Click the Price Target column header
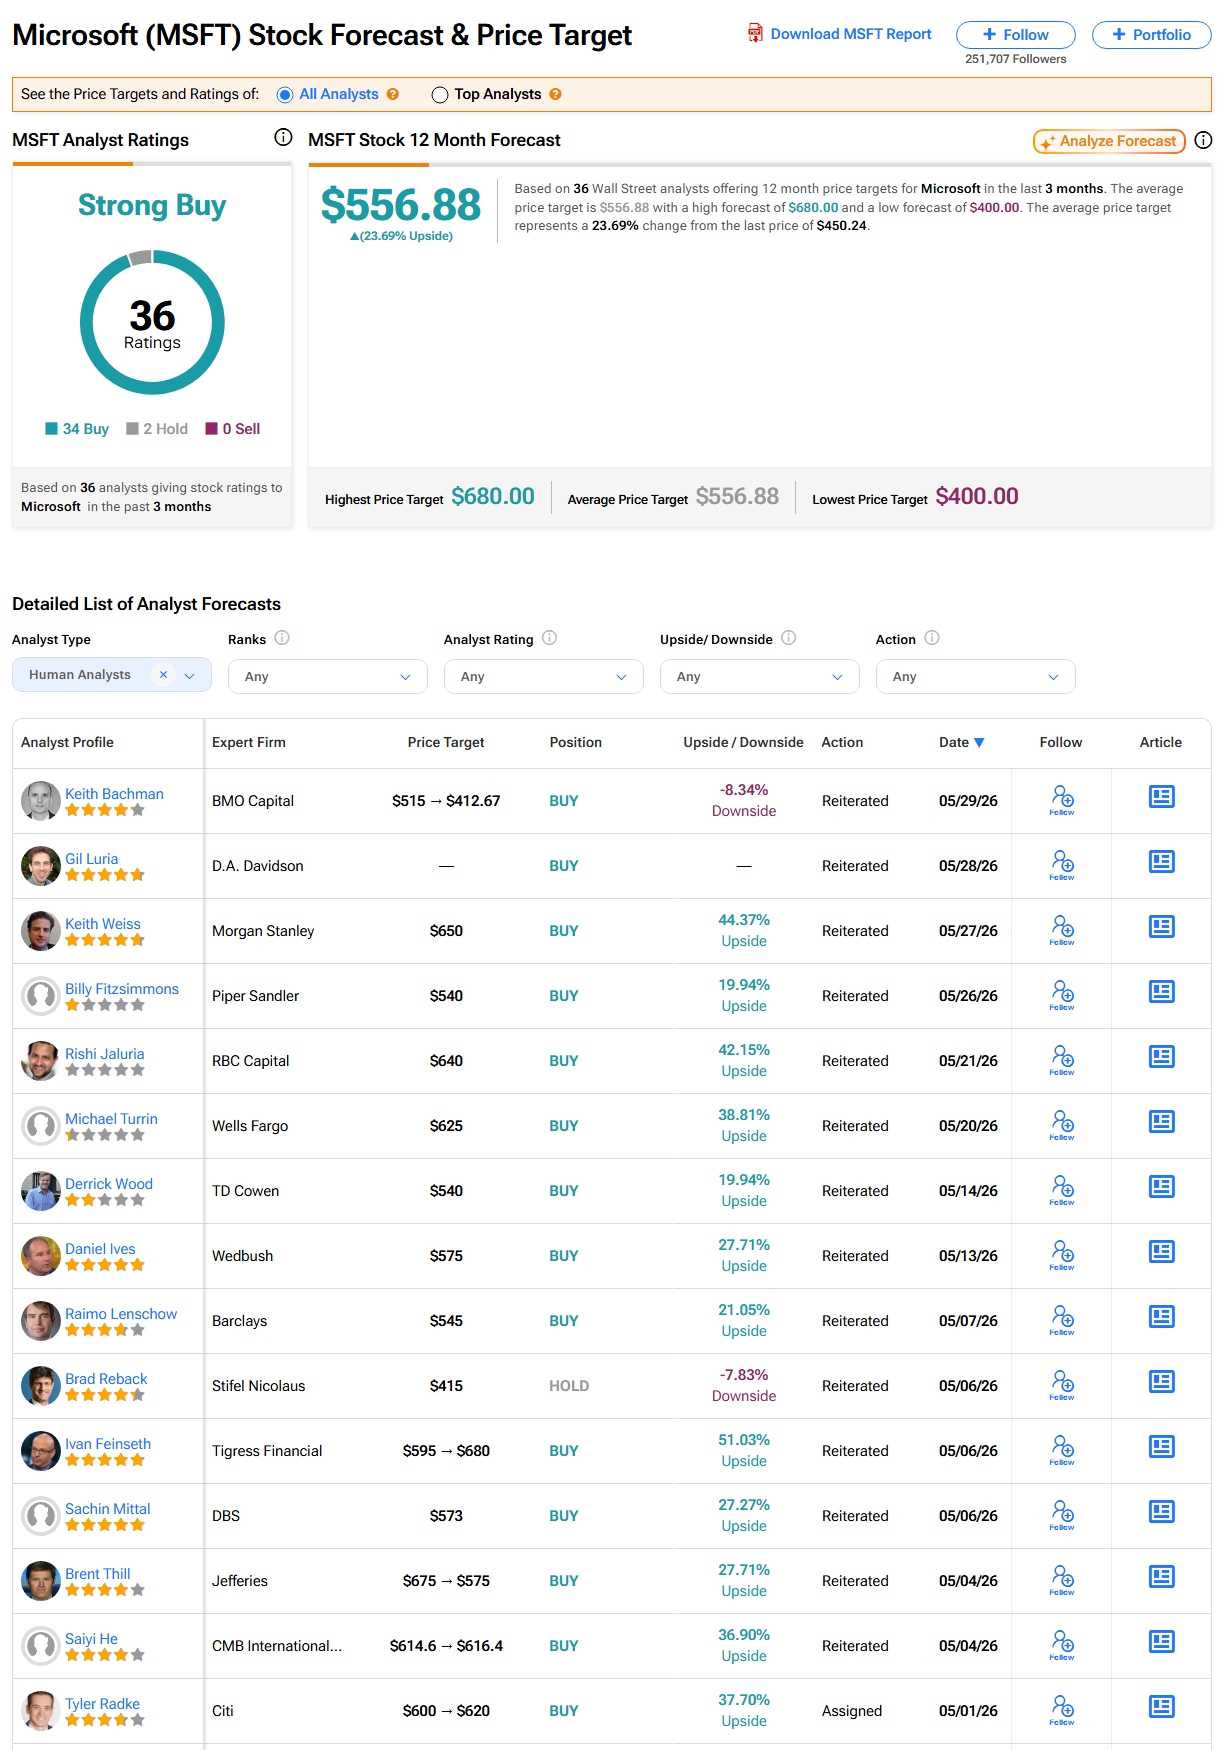Viewport: 1222px width, 1750px height. [x=446, y=742]
